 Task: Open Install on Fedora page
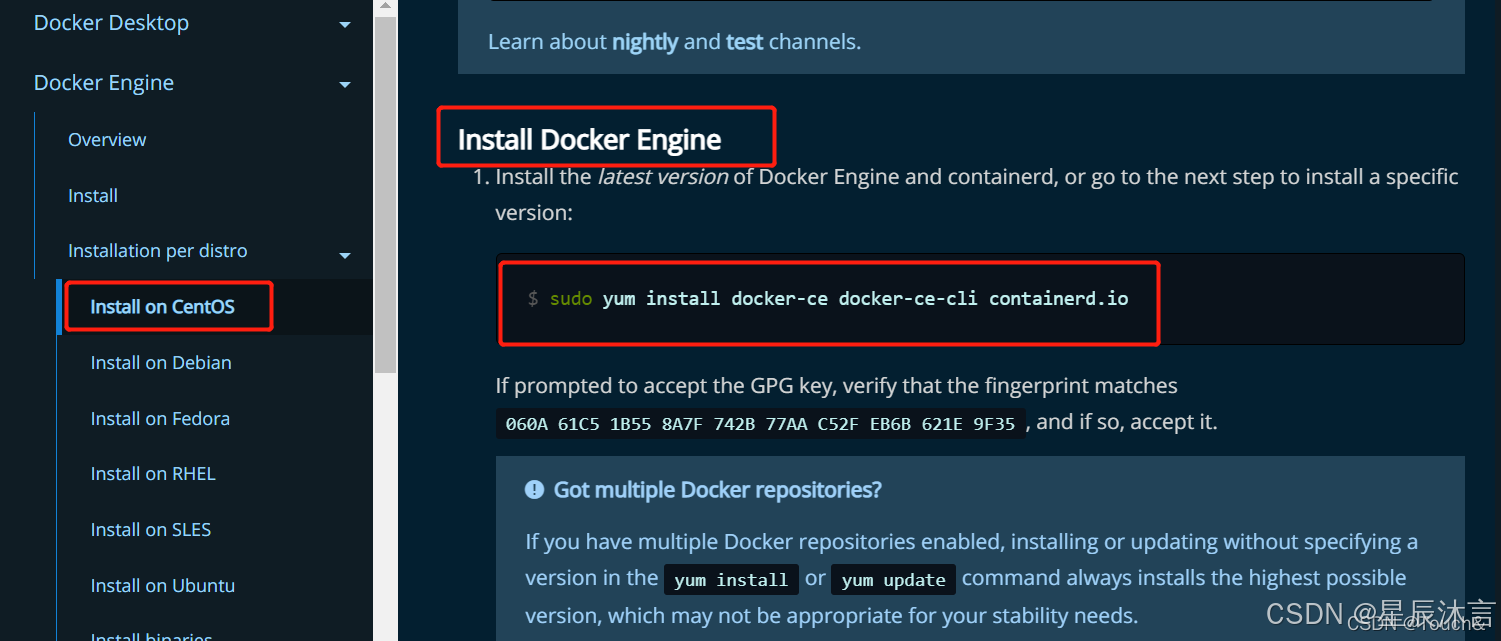tap(160, 419)
